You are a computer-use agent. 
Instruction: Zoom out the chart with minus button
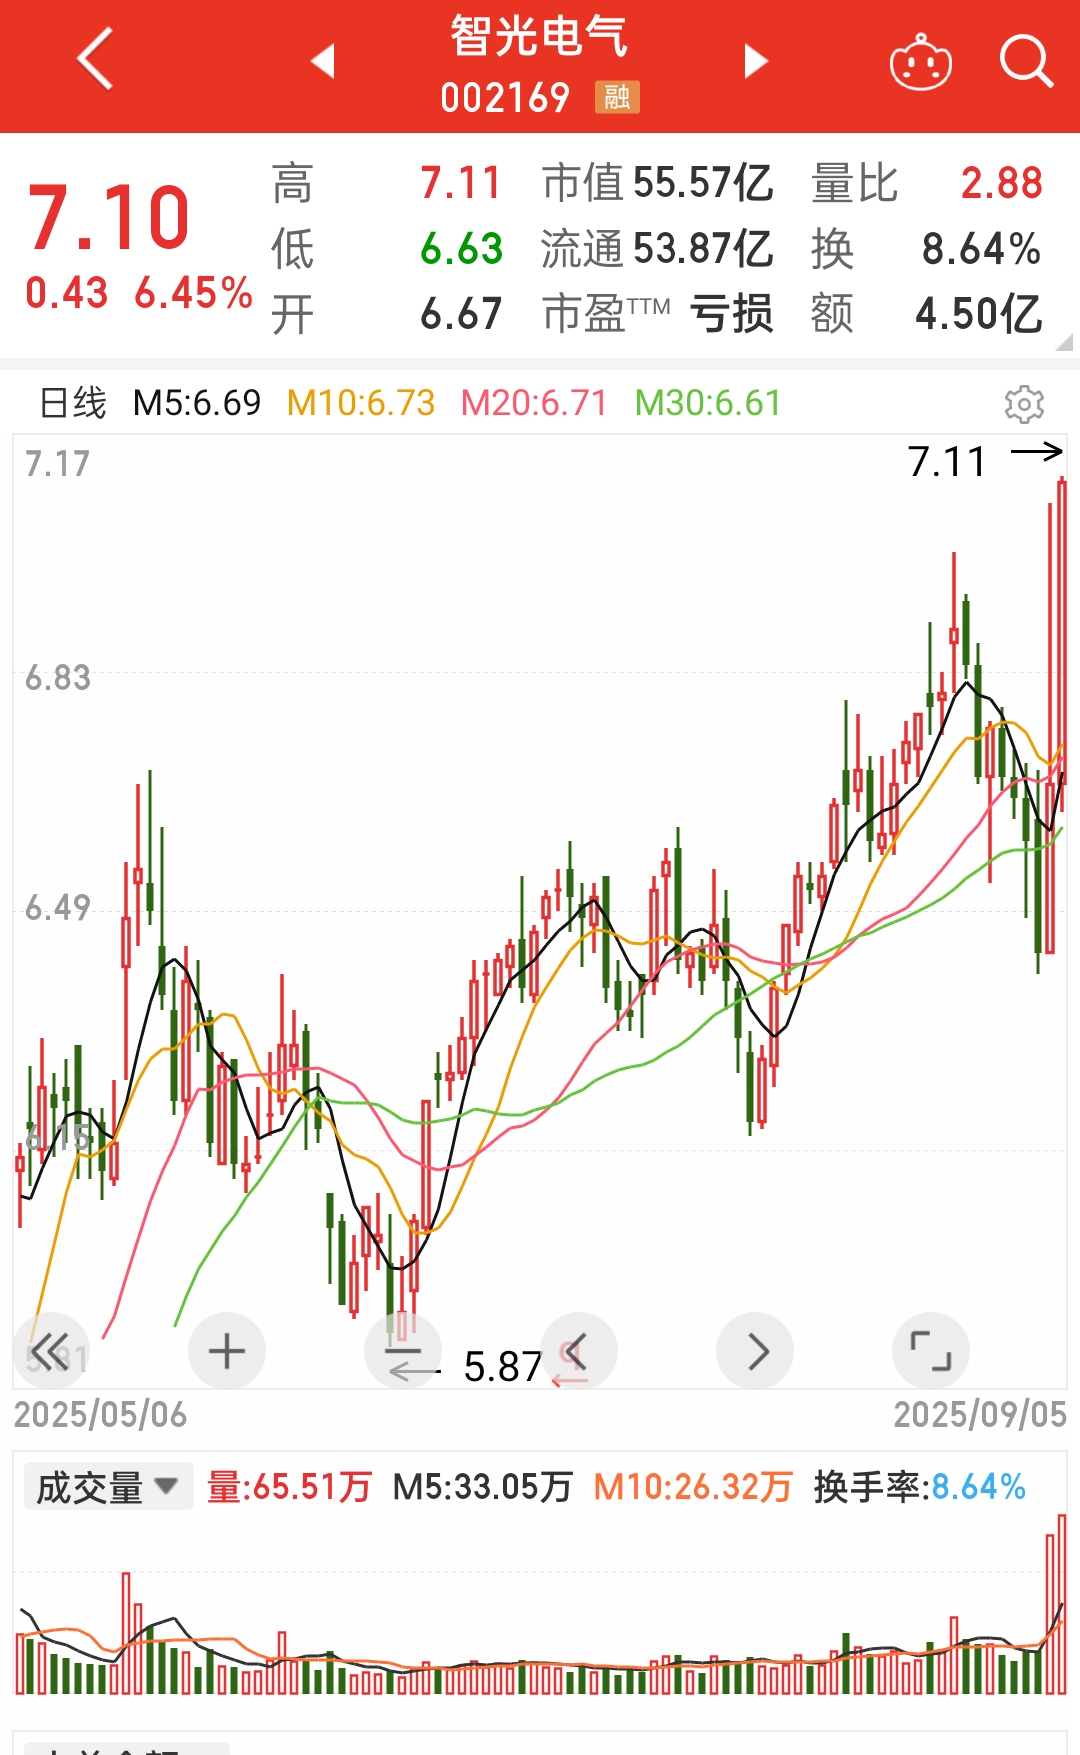tap(403, 1351)
